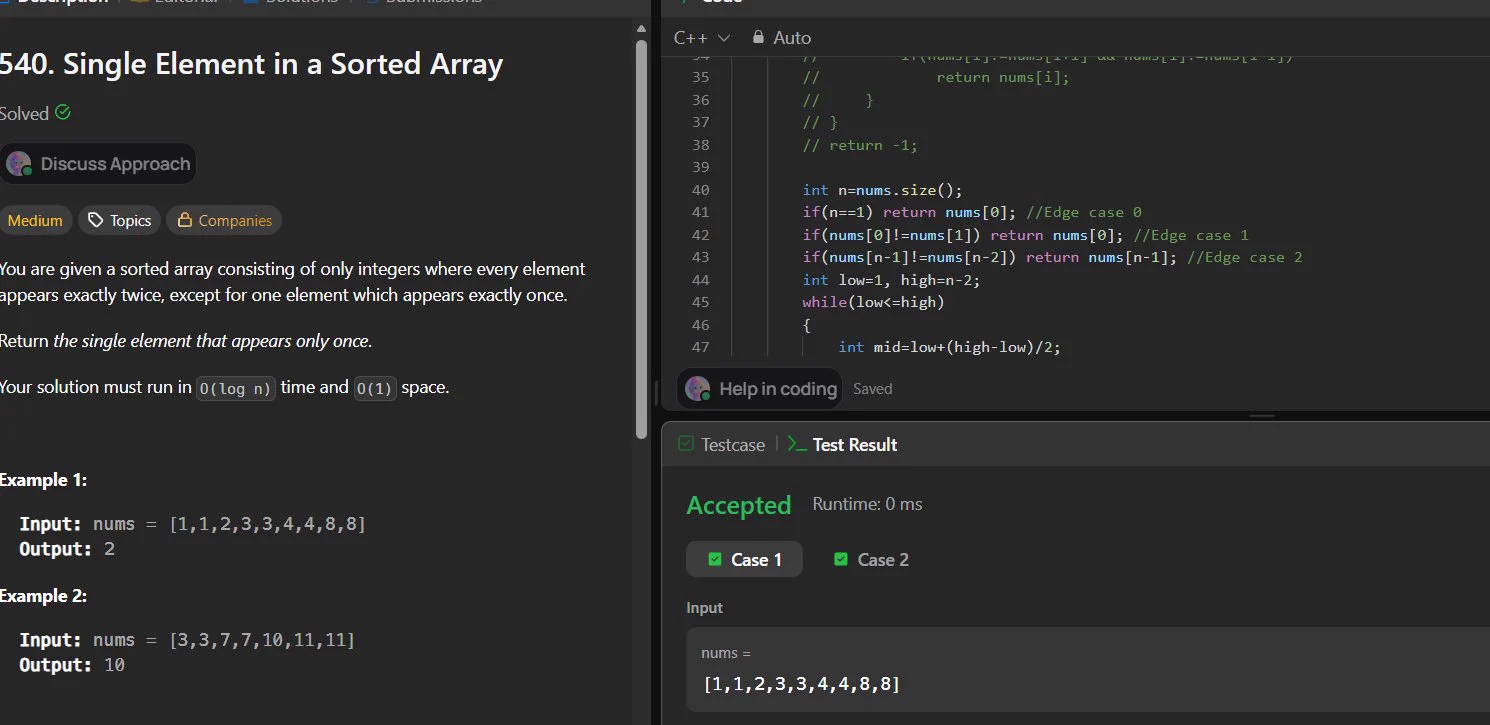This screenshot has height=725, width=1490.
Task: Click the nums input value field
Action: click(x=1088, y=670)
